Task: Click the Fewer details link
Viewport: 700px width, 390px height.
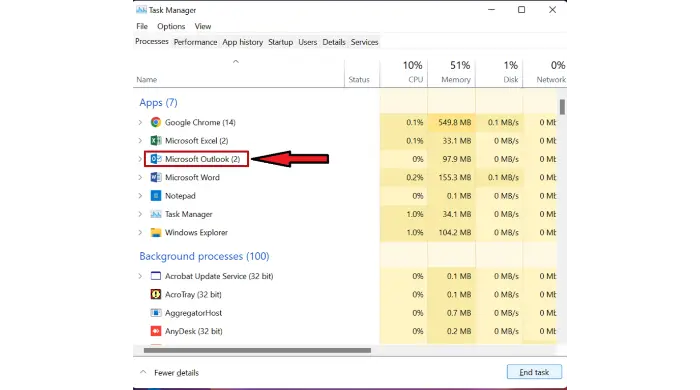Action: coord(176,373)
